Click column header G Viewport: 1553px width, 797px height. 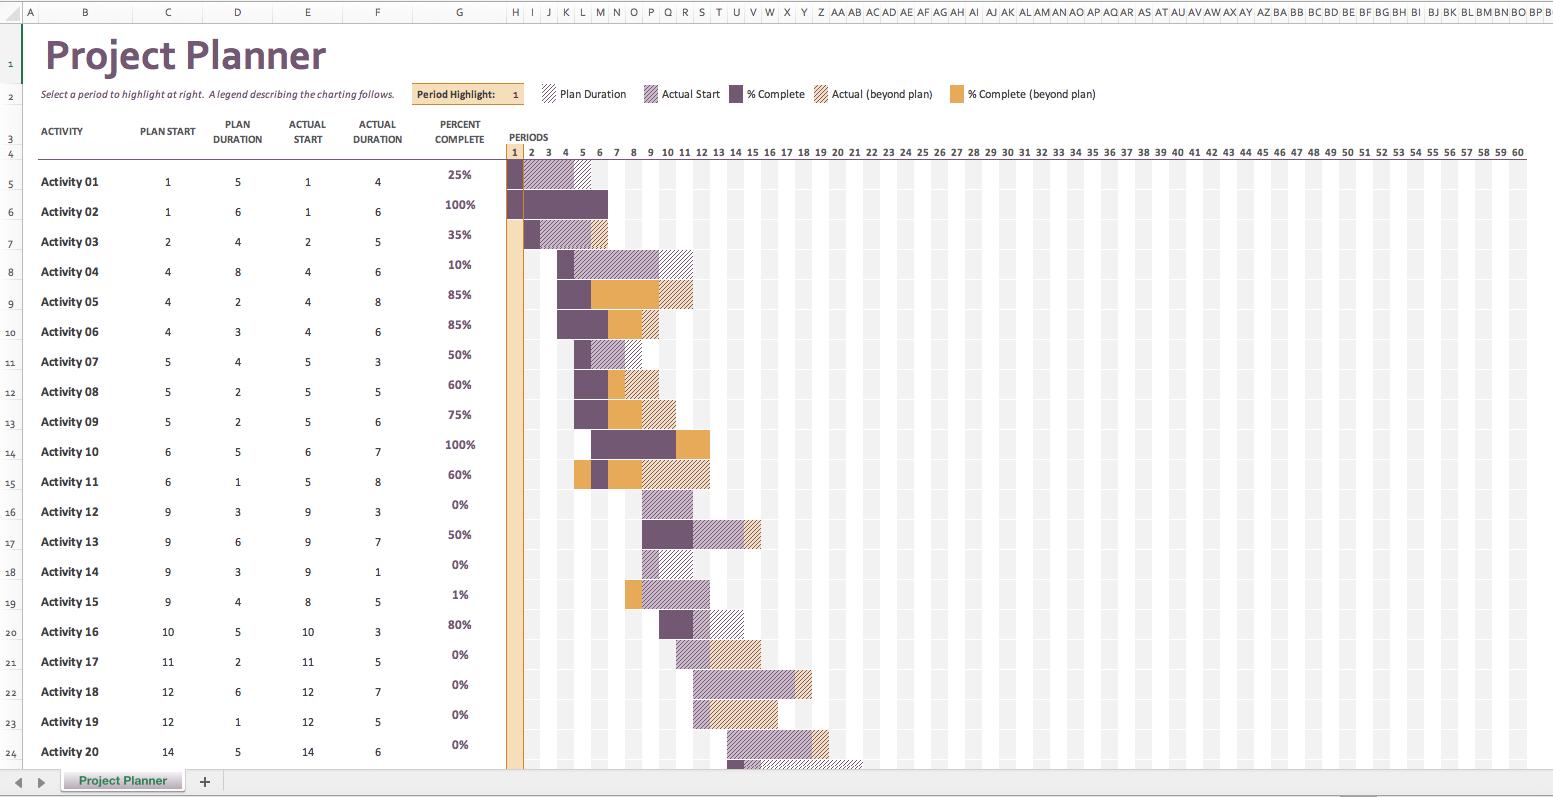459,14
